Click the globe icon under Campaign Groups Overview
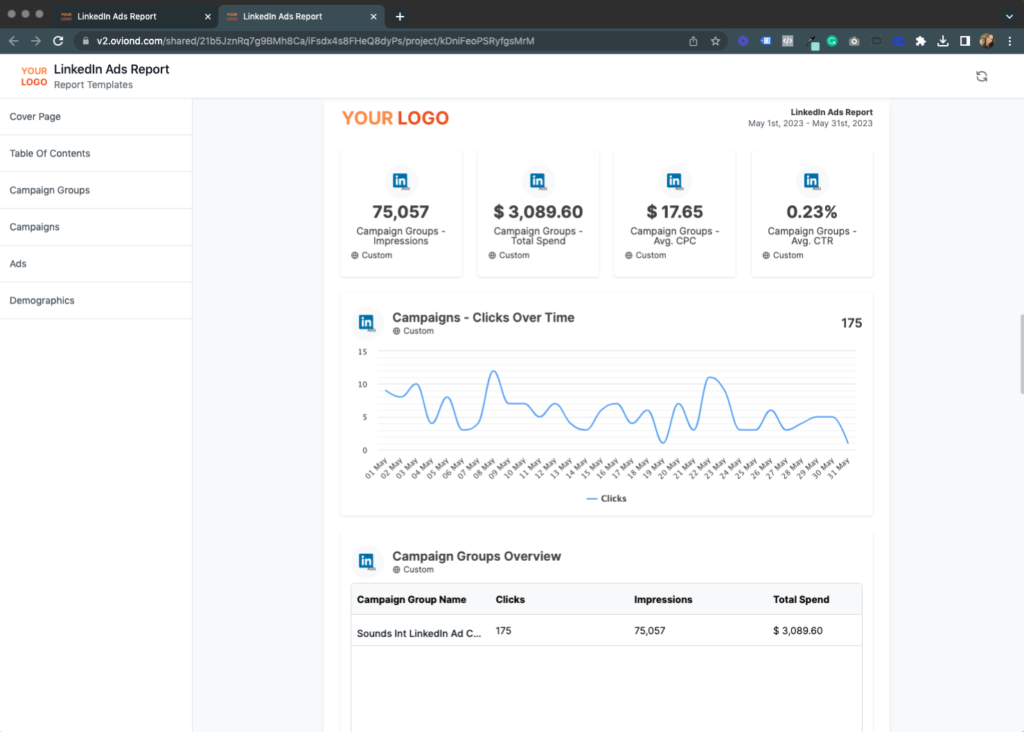The height and width of the screenshot is (732, 1024). click(x=396, y=569)
